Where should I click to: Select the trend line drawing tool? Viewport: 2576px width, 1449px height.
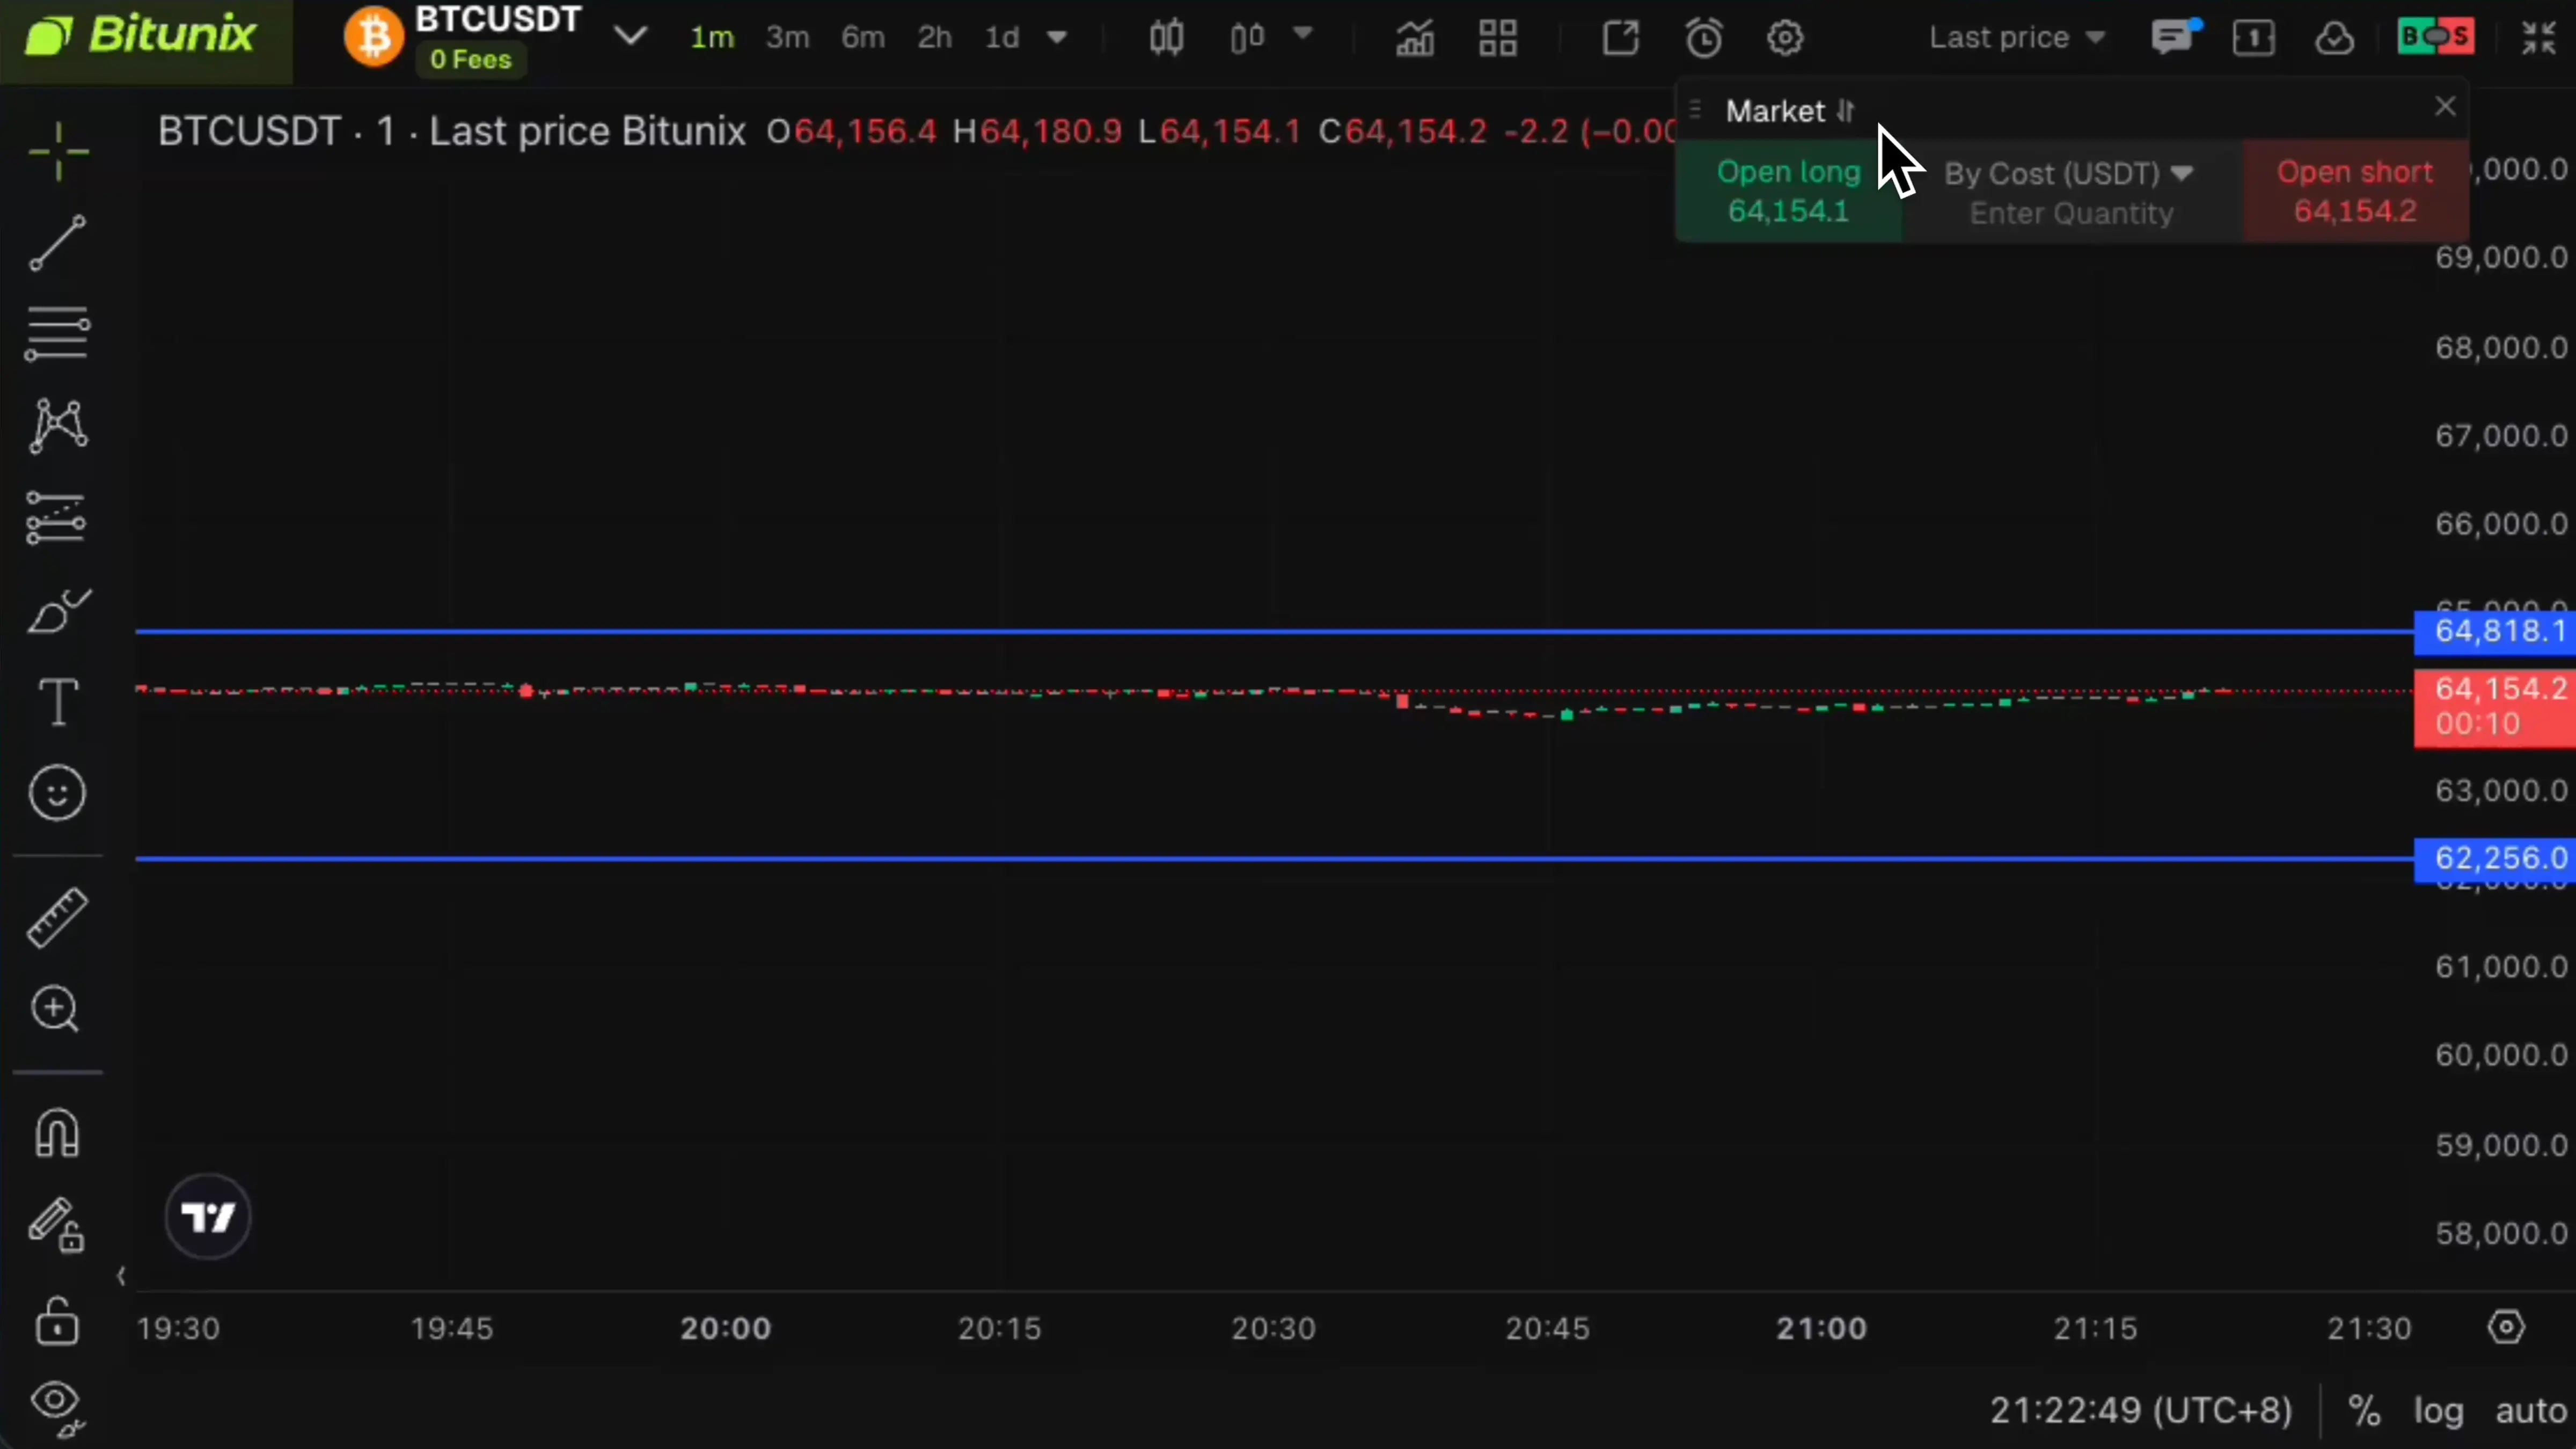58,243
